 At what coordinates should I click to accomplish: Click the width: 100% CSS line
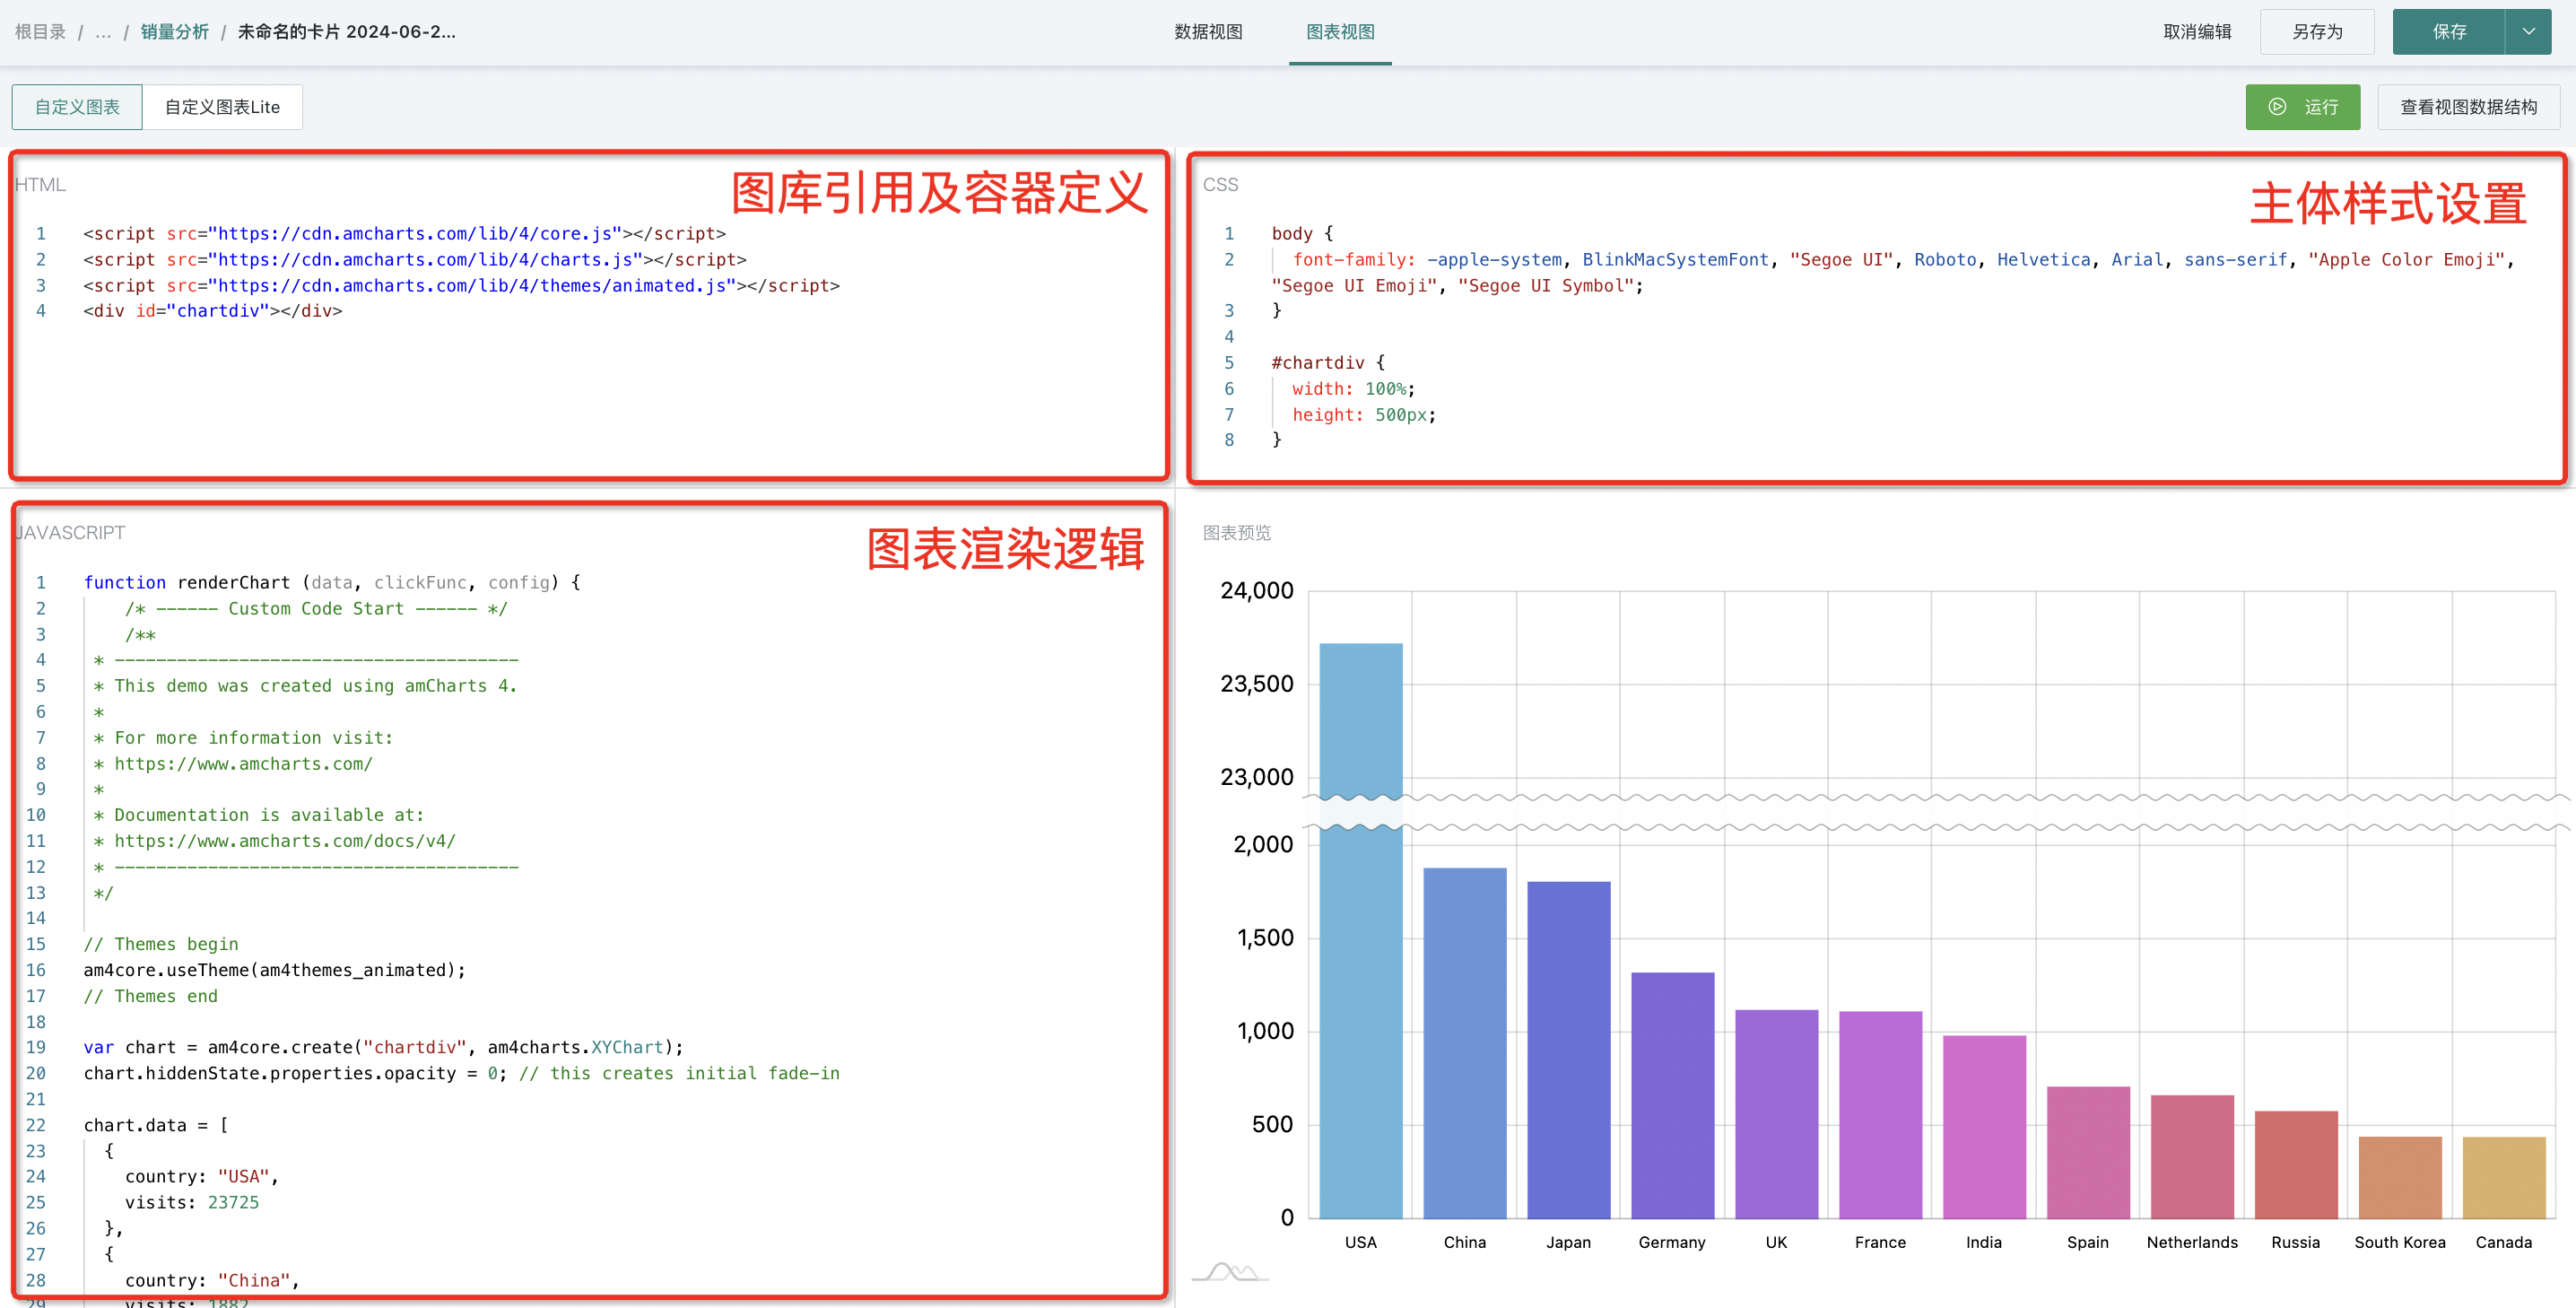pyautogui.click(x=1353, y=389)
